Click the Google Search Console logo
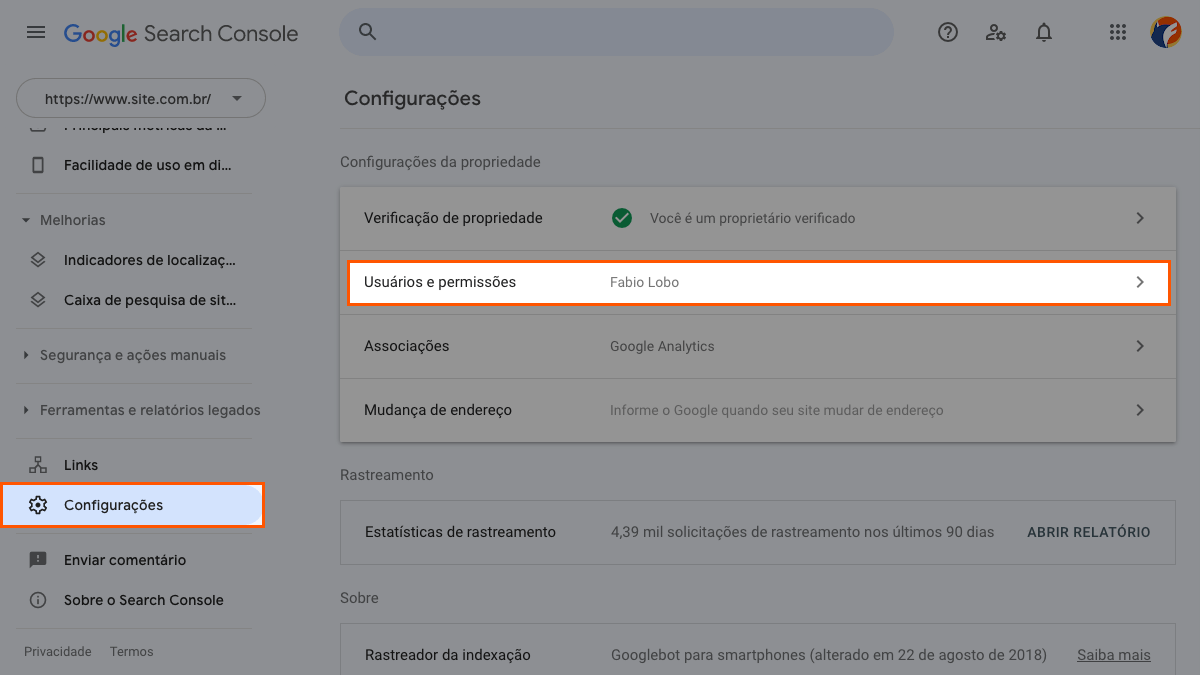This screenshot has width=1200, height=675. (x=181, y=33)
